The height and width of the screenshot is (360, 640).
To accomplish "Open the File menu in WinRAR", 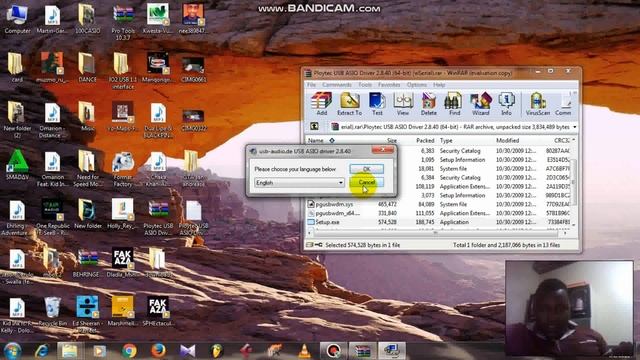I will tap(311, 85).
